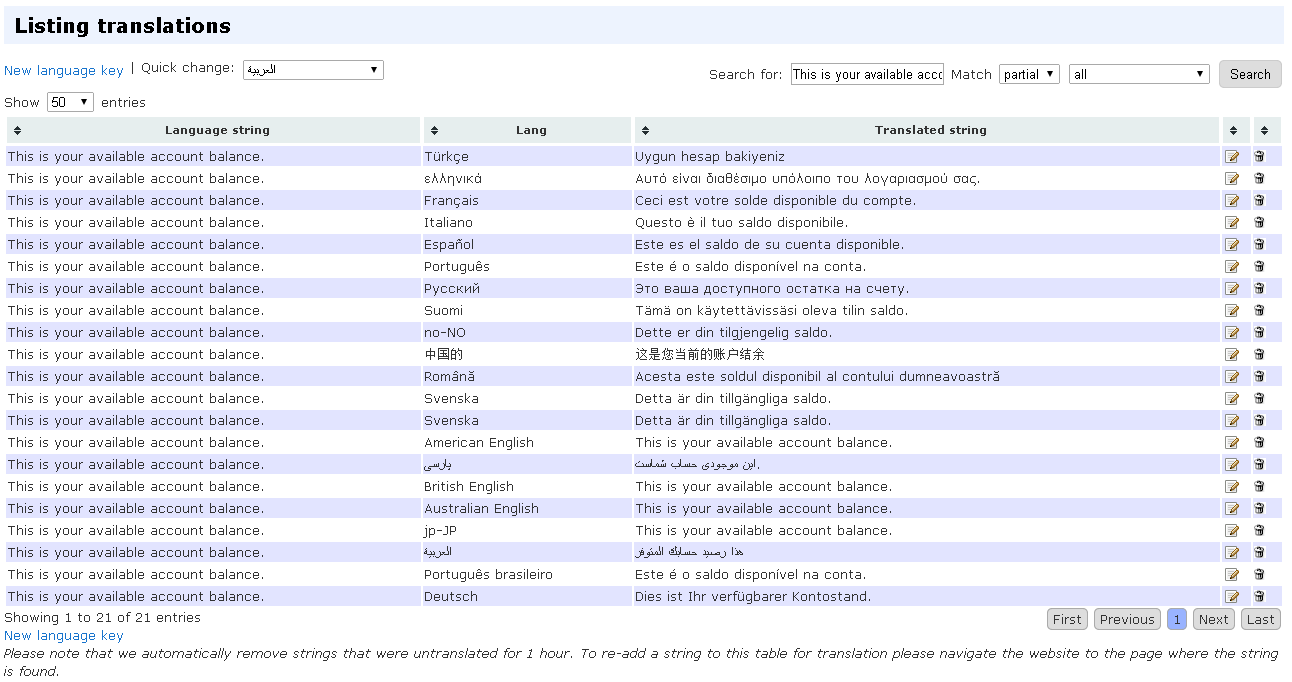
Task: Edit the Australian English translation
Action: click(x=1232, y=509)
